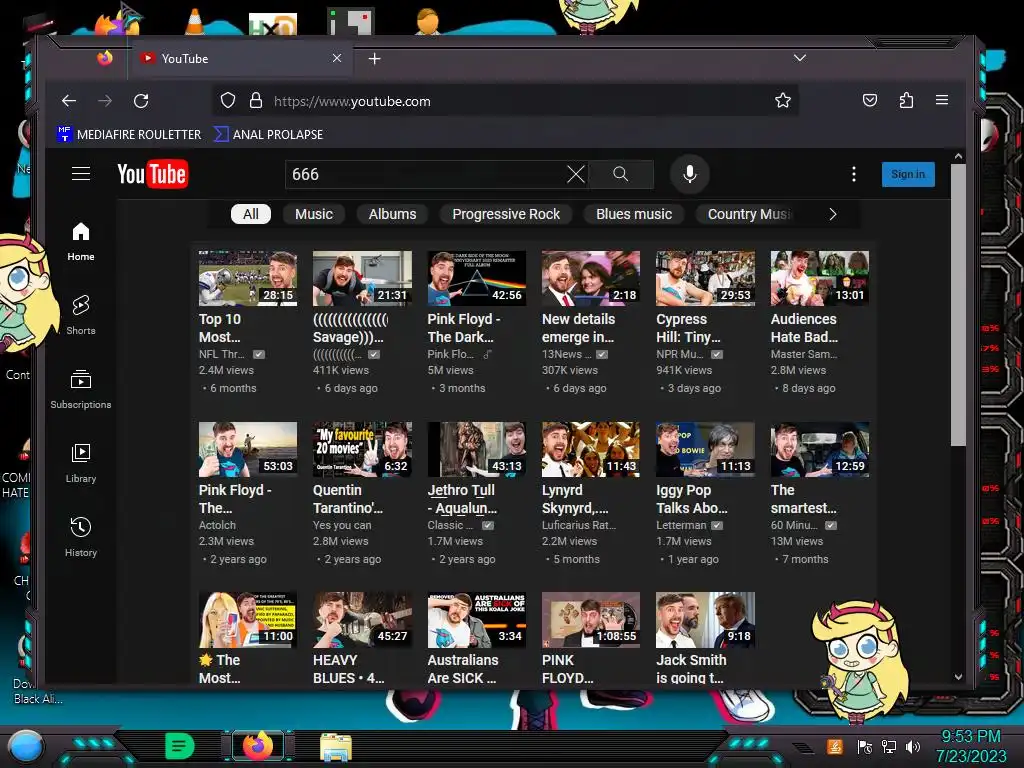Open the 12:59 The smartest video thumbnail
This screenshot has height=768, width=1024.
click(820, 449)
